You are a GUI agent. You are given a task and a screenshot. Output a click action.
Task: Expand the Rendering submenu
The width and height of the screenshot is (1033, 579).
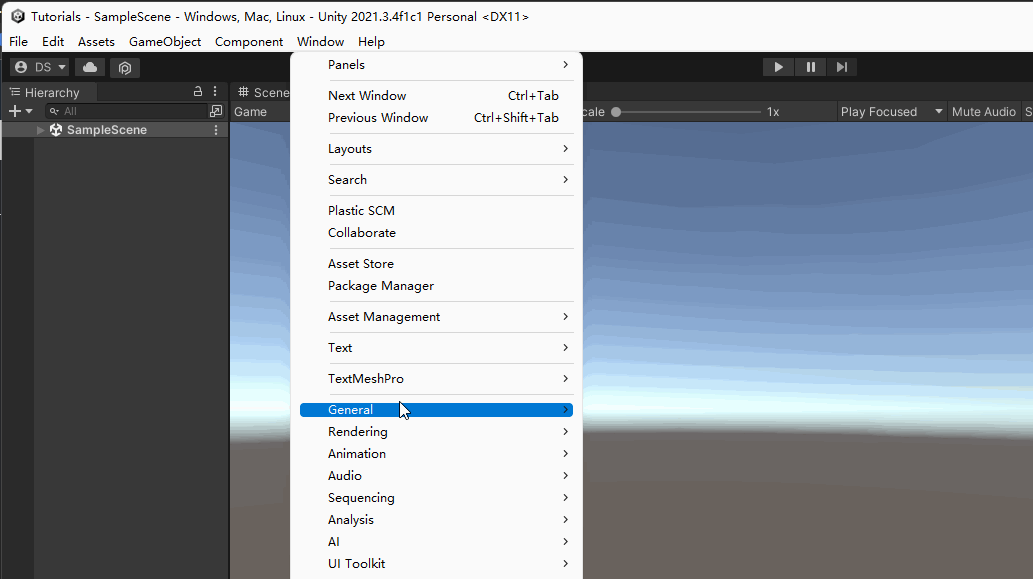coord(436,432)
